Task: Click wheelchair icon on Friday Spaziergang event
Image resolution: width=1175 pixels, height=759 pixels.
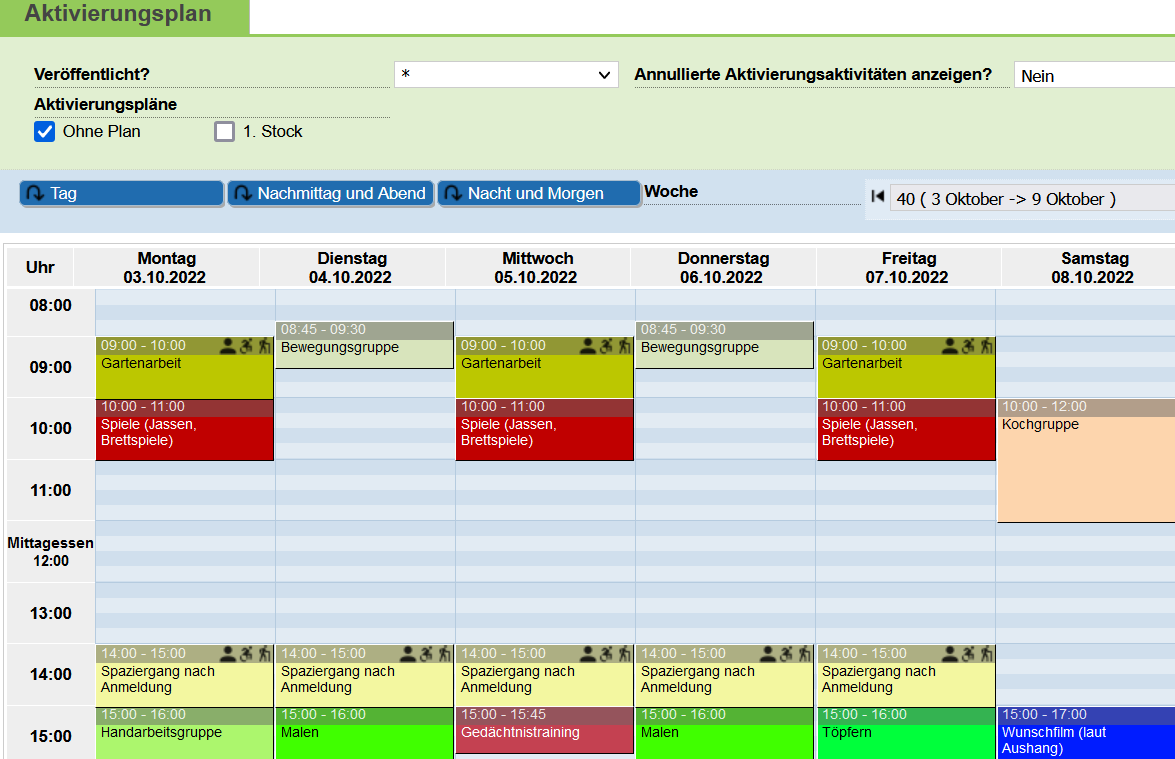Action: pos(968,654)
